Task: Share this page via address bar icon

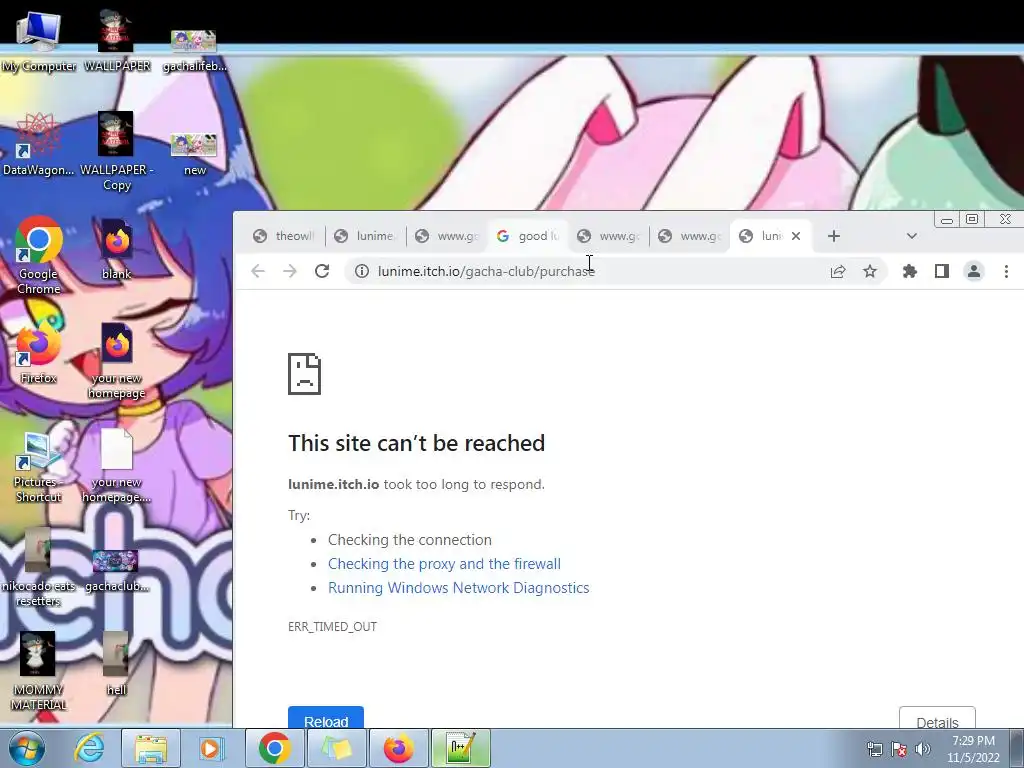Action: click(x=838, y=271)
